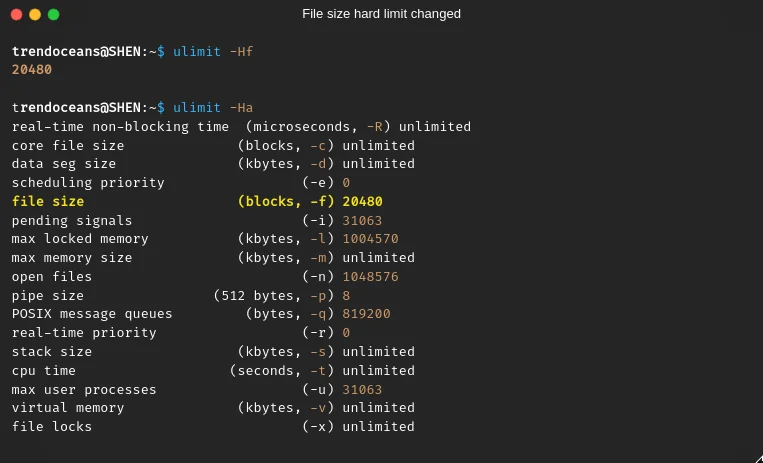Click the 'ulimit -Ha' command text
This screenshot has height=463, width=763.
point(212,107)
